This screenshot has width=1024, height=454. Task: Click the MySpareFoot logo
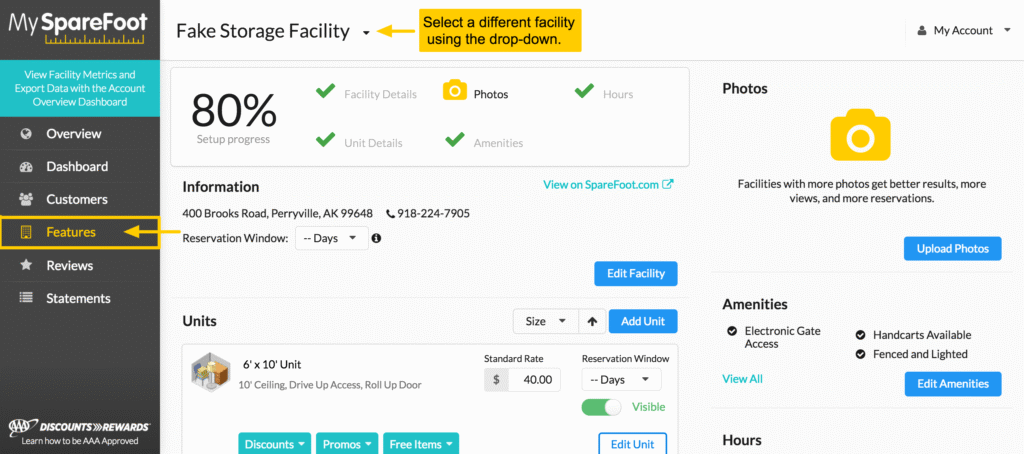click(x=78, y=29)
